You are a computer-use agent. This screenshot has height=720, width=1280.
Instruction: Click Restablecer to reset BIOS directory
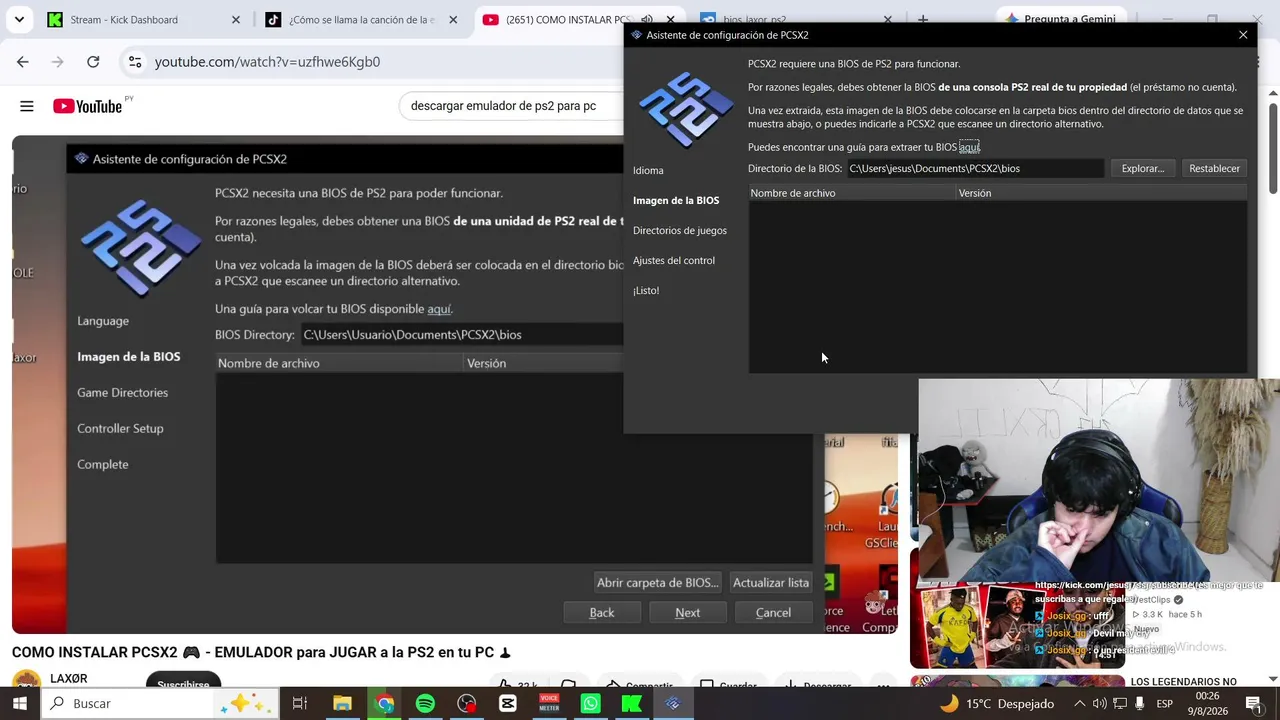coord(1214,168)
